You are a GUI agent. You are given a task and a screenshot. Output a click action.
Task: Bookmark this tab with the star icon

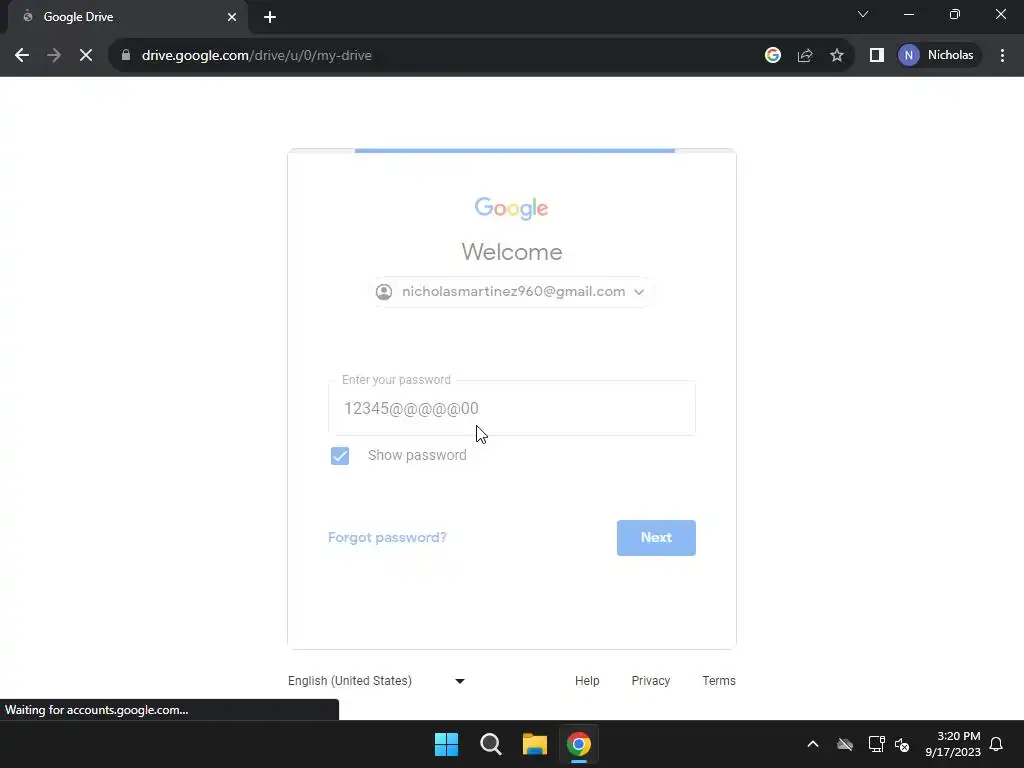(x=837, y=56)
